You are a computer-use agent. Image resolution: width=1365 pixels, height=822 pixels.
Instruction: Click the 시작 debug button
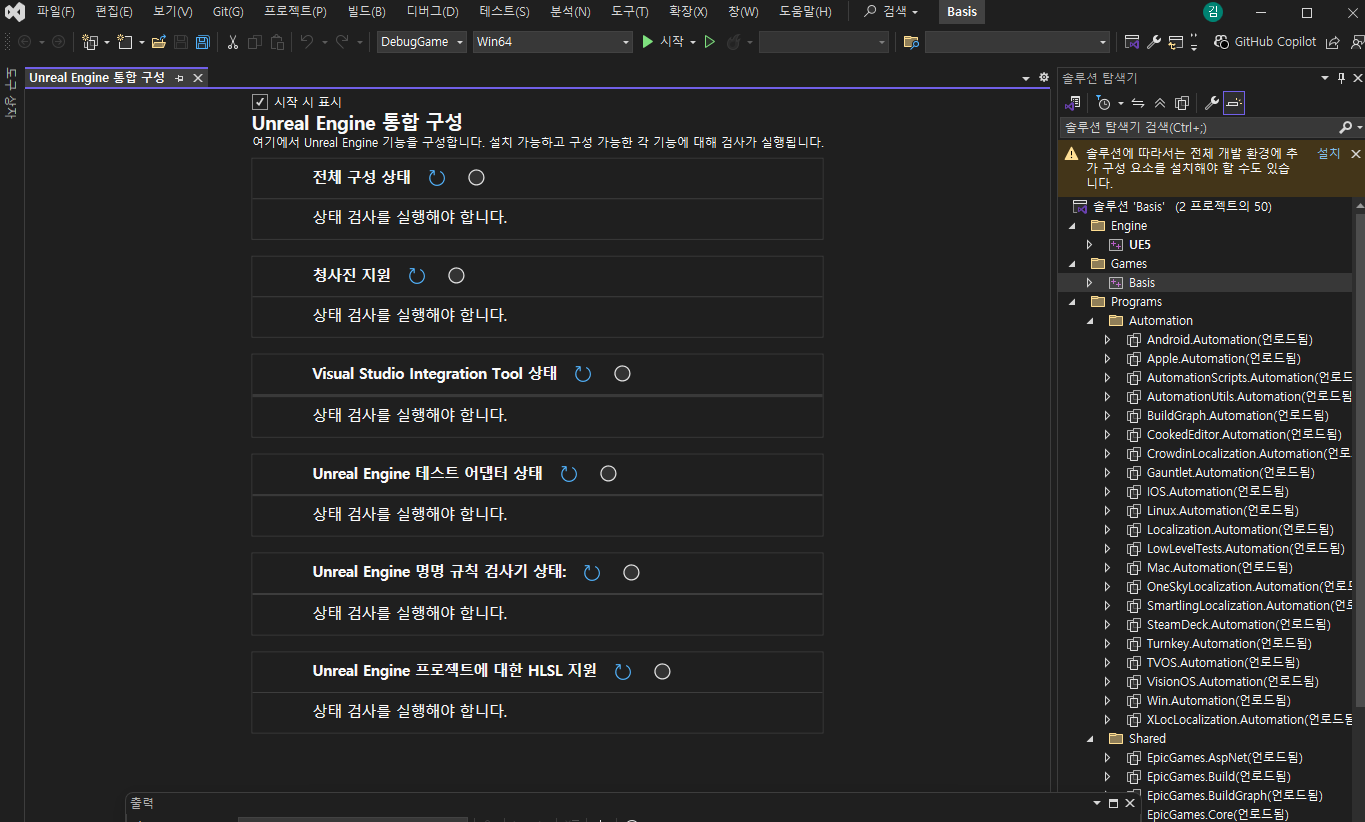point(662,42)
